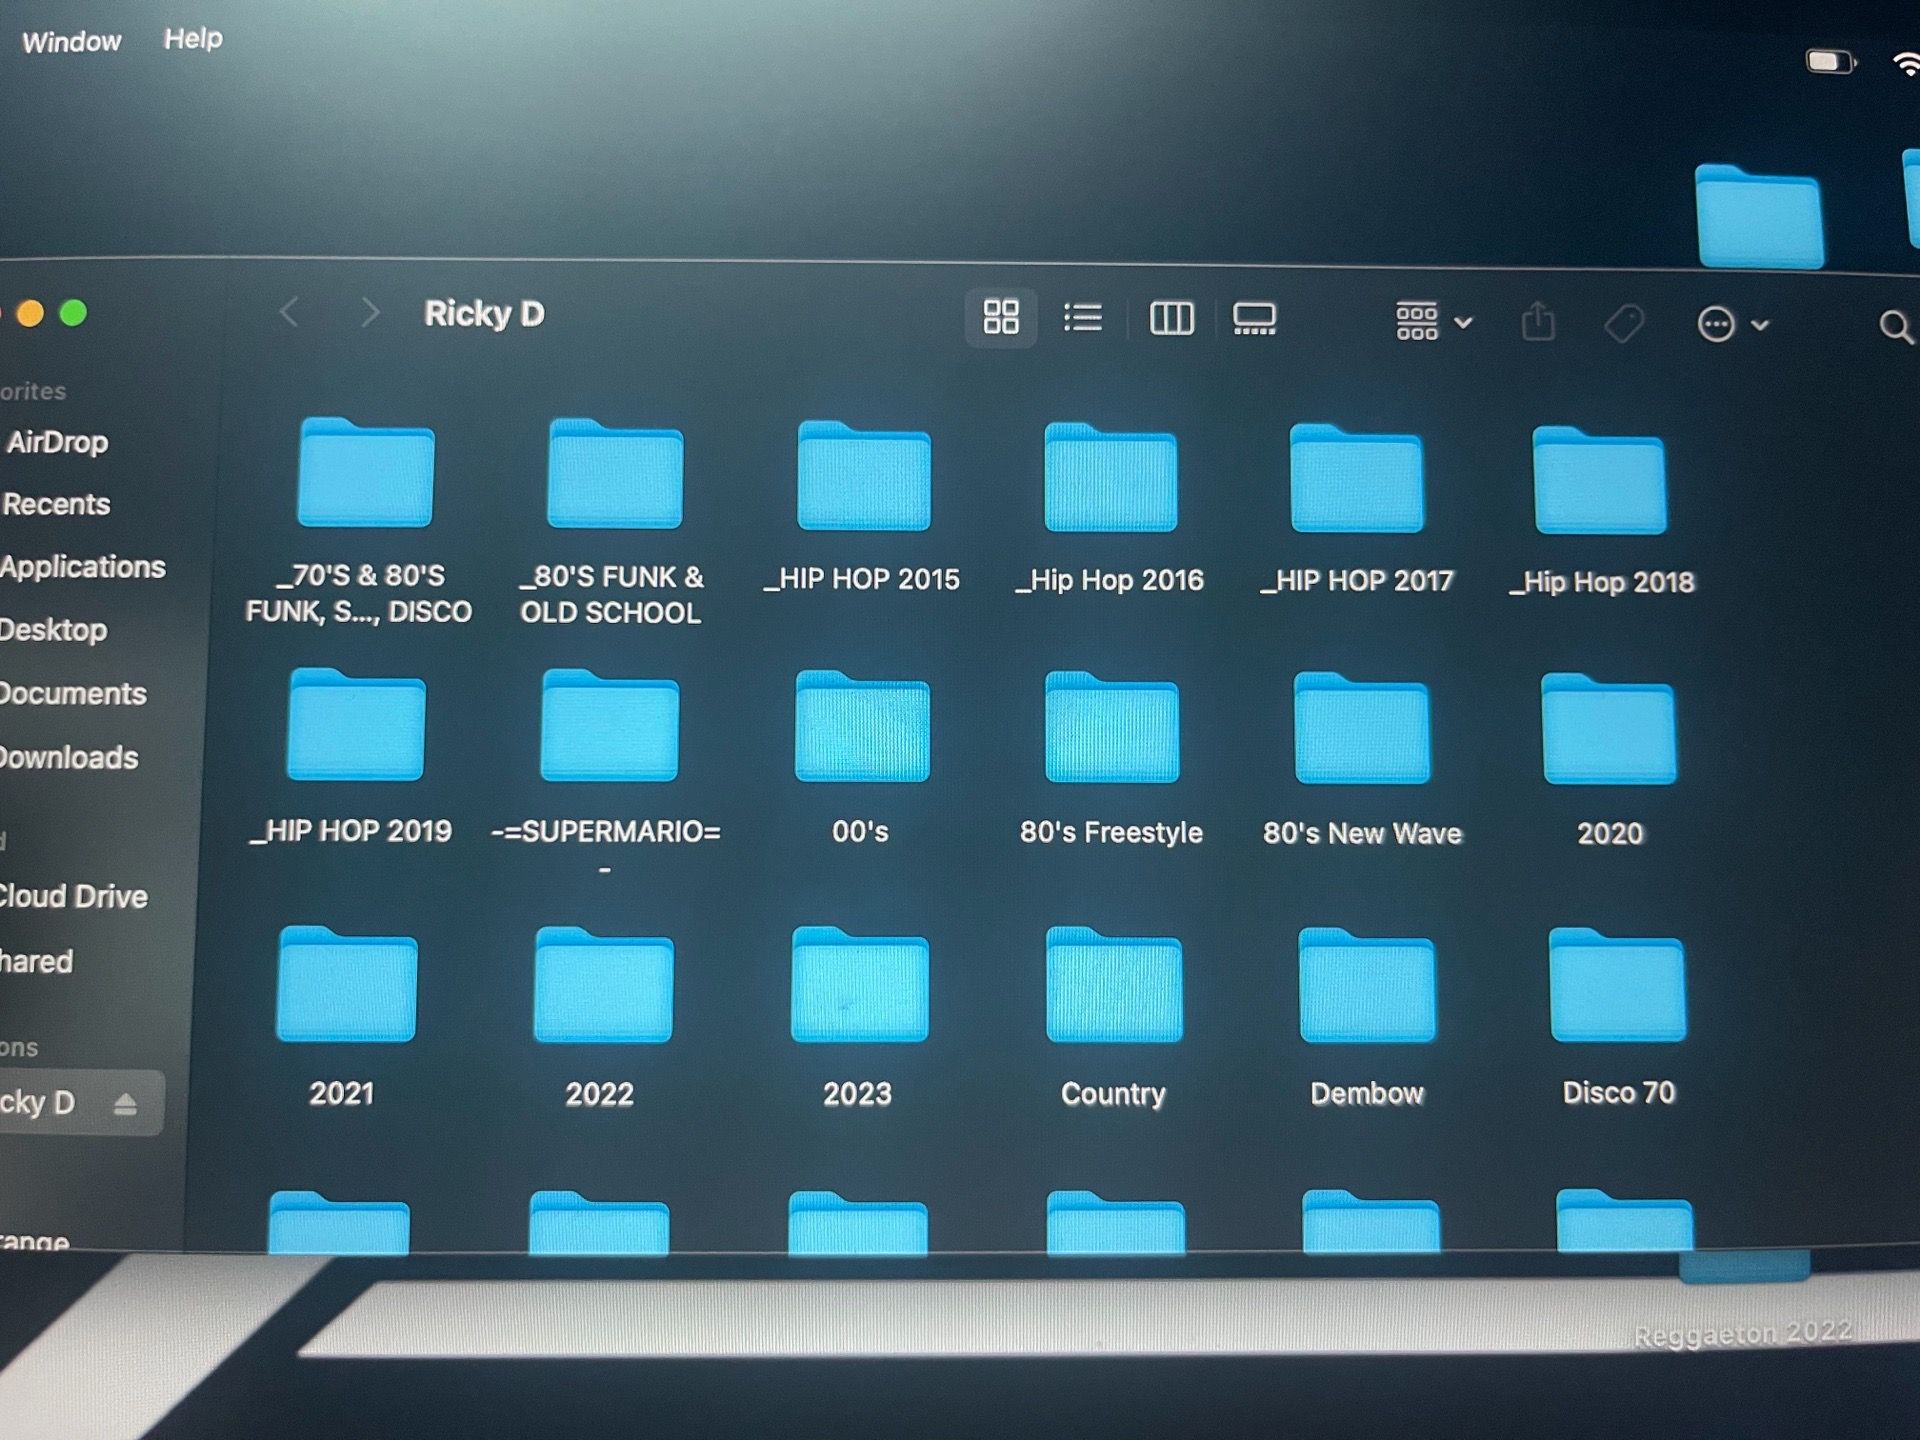
Task: Open the Group By options dropdown
Action: [1434, 322]
